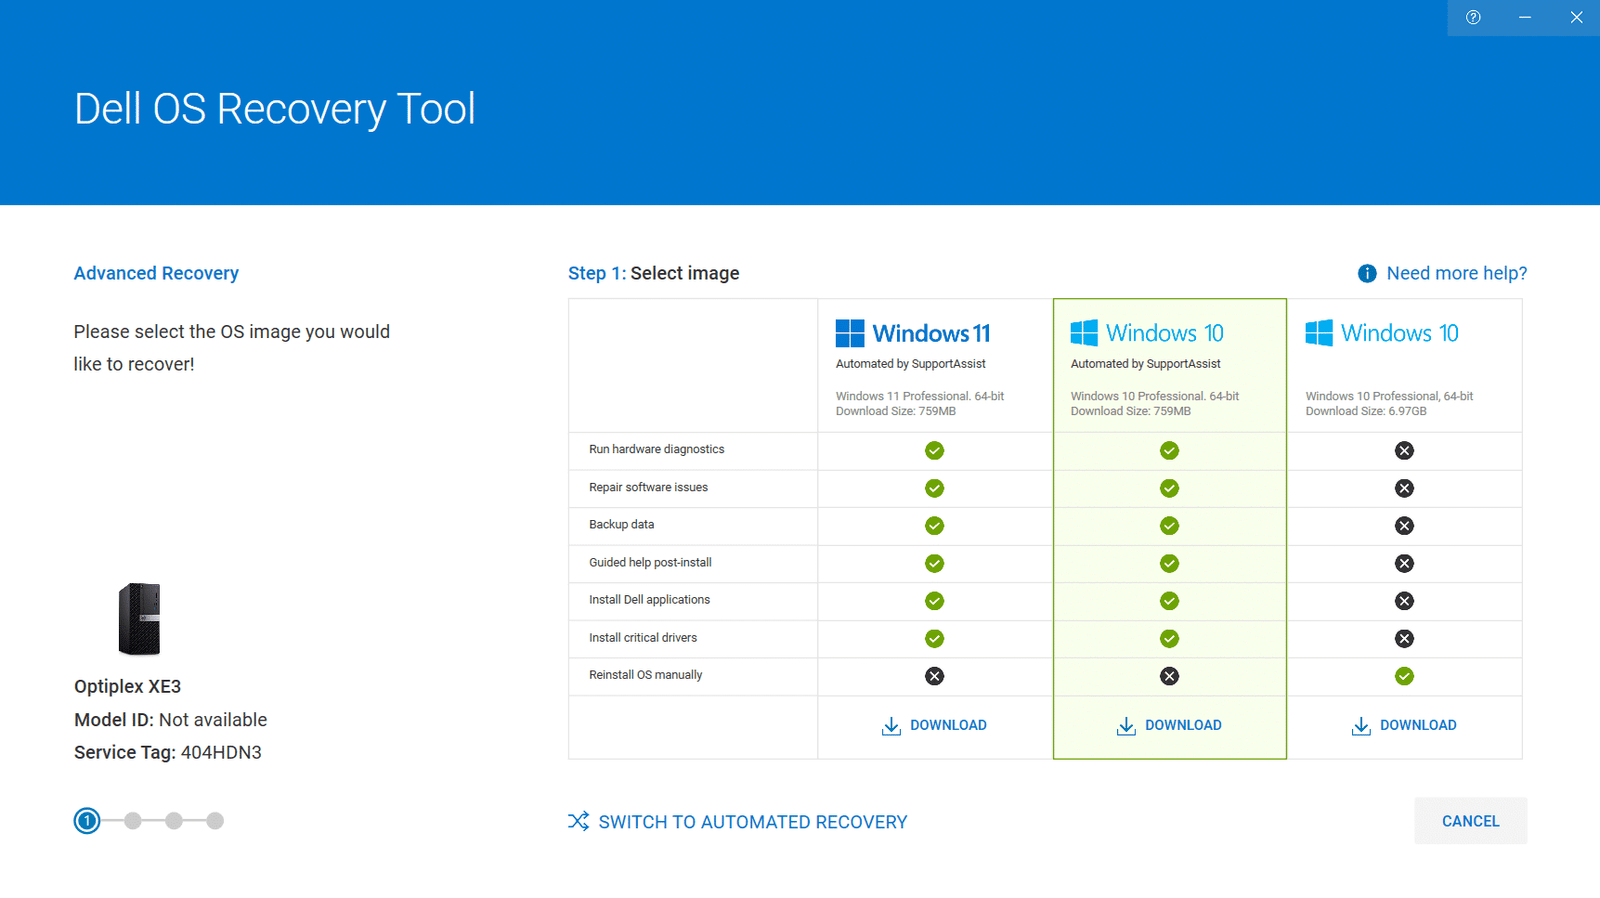The image size is (1600, 898).
Task: Click Windows 11 Professional 64-bit description text
Action: click(920, 396)
